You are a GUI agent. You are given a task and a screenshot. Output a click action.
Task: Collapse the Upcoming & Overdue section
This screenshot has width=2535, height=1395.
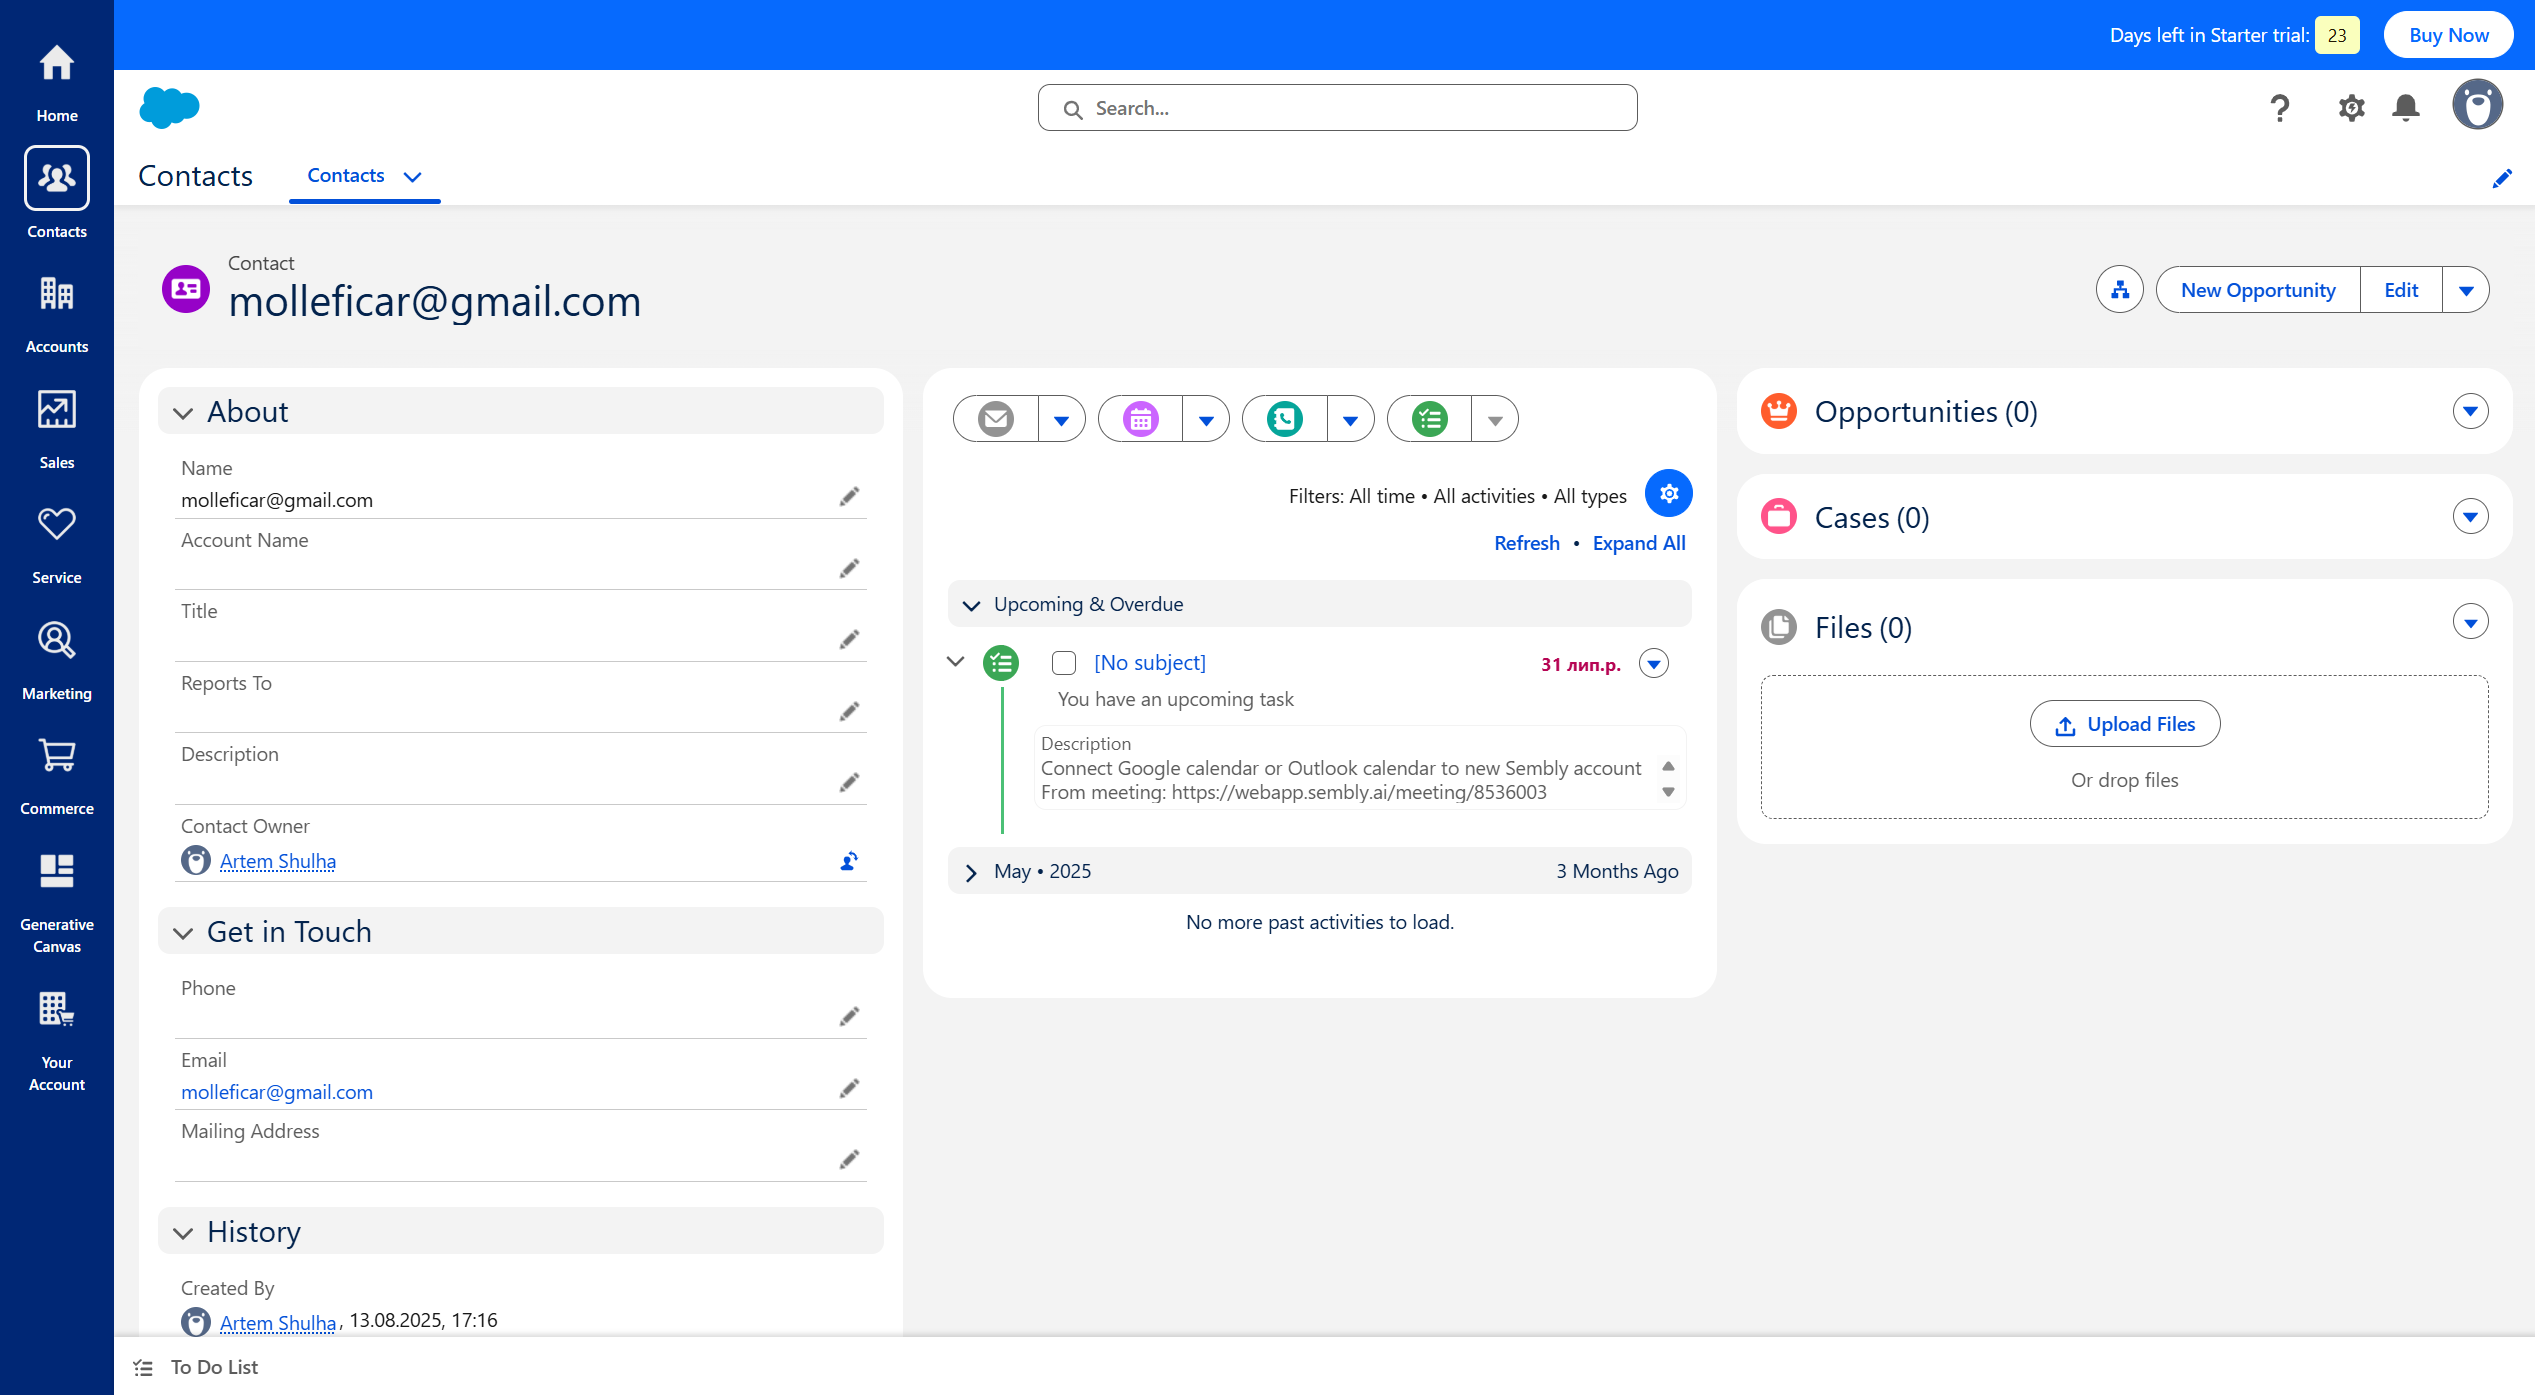[971, 605]
